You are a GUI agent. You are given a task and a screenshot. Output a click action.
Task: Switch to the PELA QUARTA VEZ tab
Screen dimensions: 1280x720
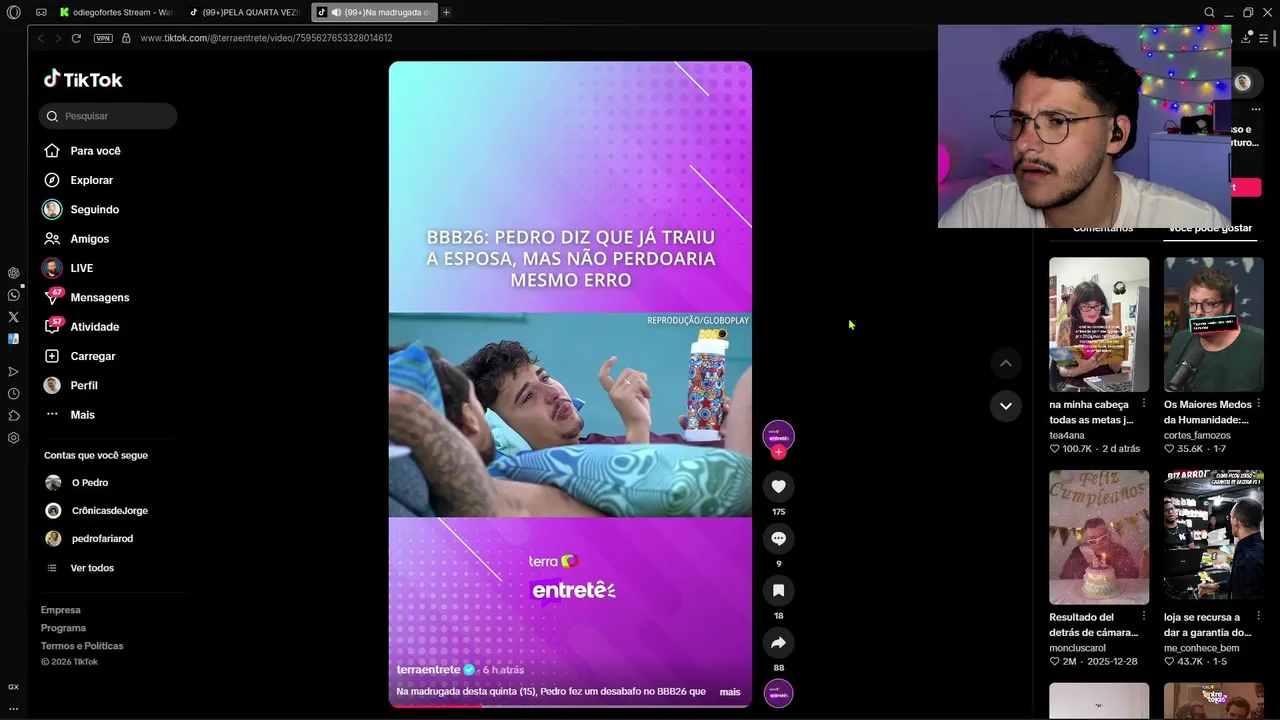tap(245, 12)
